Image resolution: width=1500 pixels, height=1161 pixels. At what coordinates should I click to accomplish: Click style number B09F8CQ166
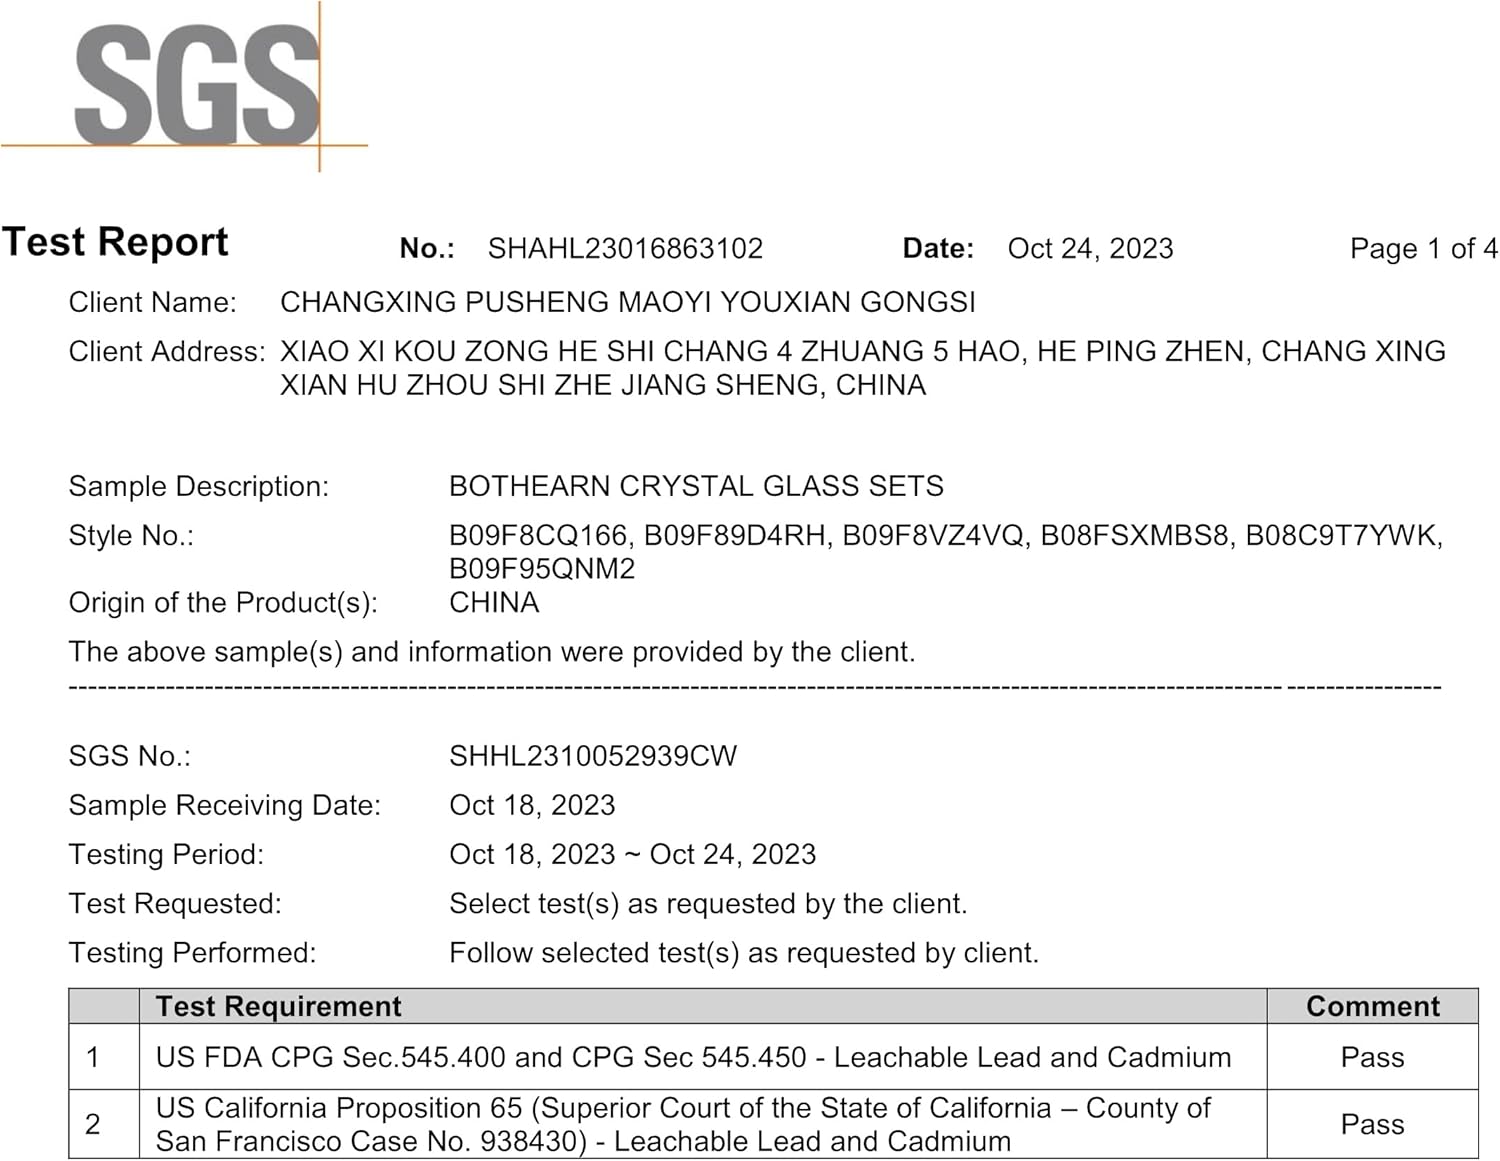(x=538, y=536)
